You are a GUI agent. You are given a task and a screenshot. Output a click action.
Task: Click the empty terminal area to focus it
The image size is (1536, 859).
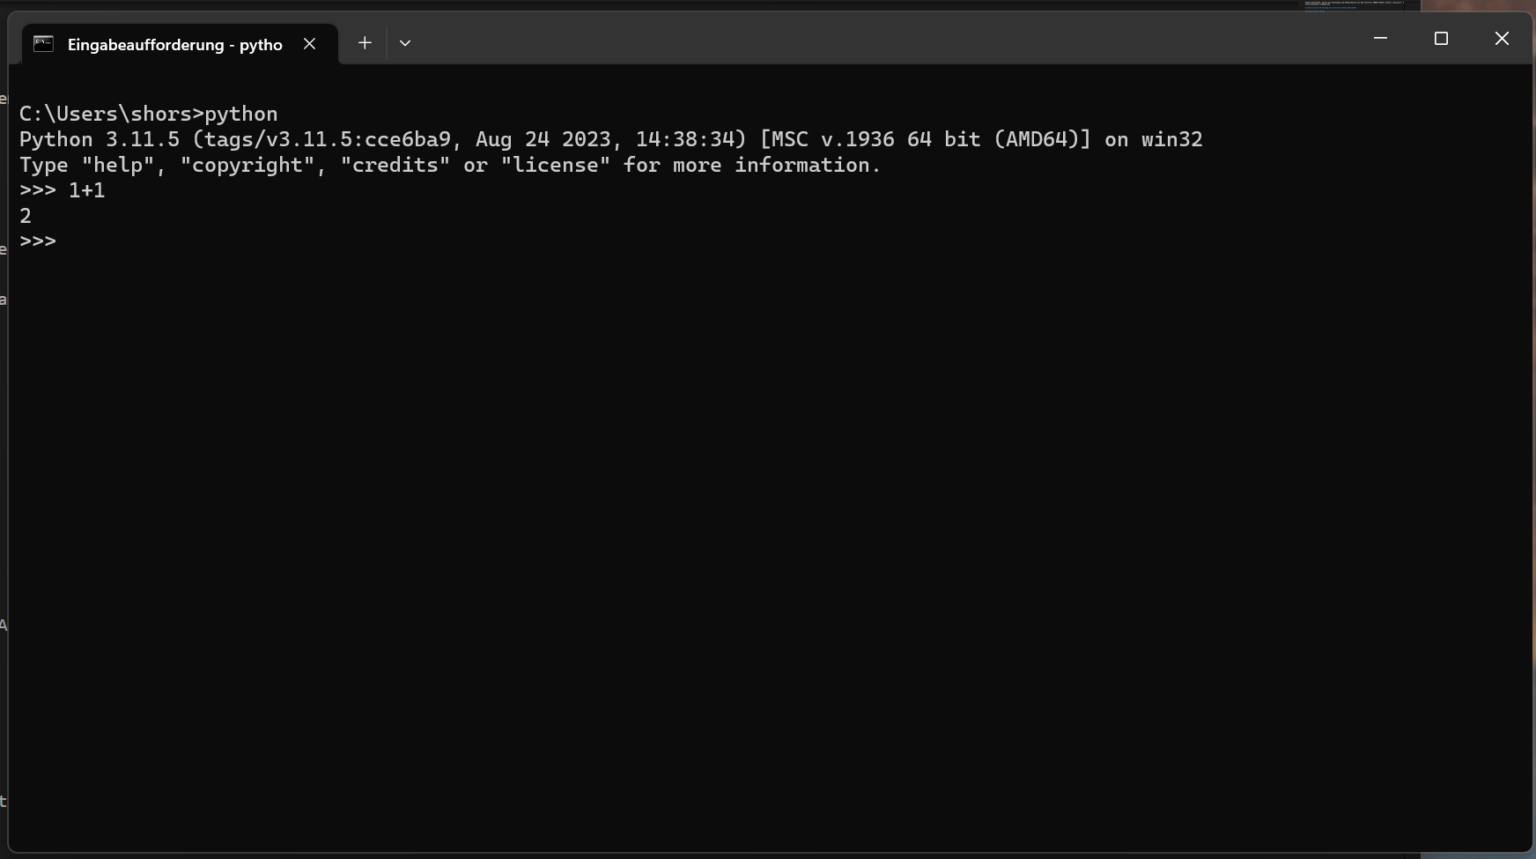tap(700, 500)
